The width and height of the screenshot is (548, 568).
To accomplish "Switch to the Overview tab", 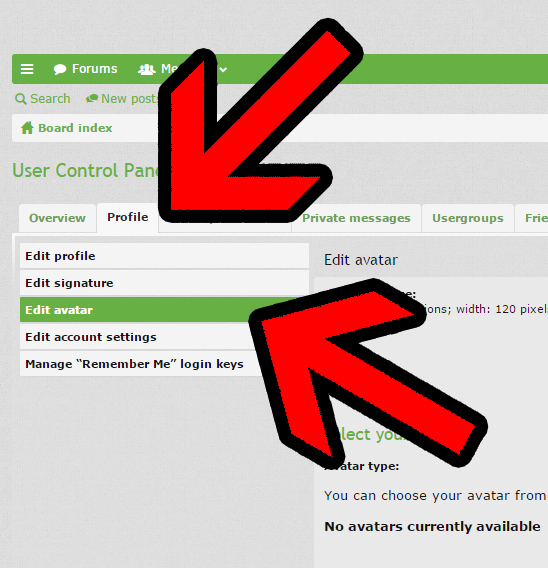I will click(x=57, y=218).
